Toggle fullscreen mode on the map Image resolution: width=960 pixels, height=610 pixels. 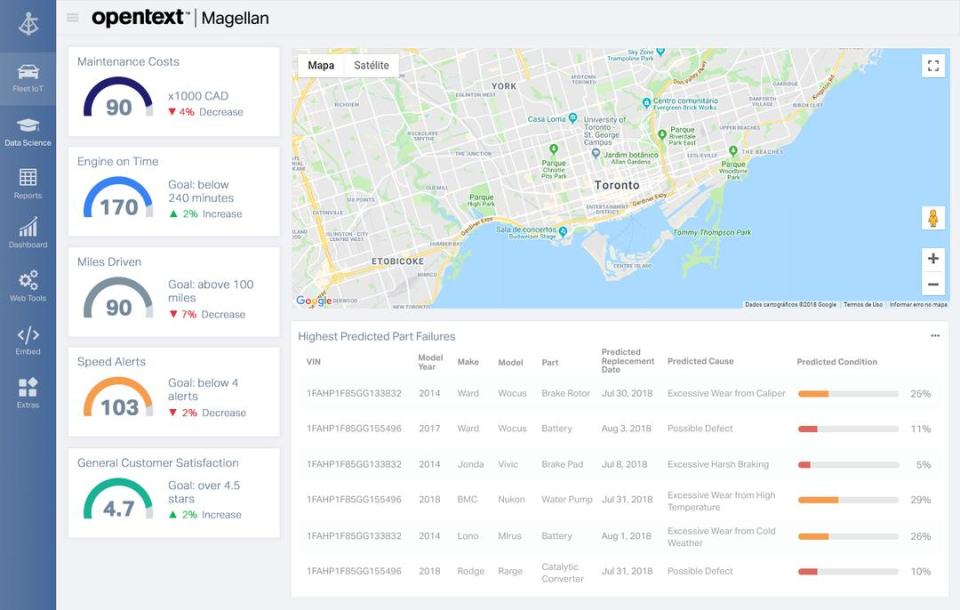click(x=933, y=65)
